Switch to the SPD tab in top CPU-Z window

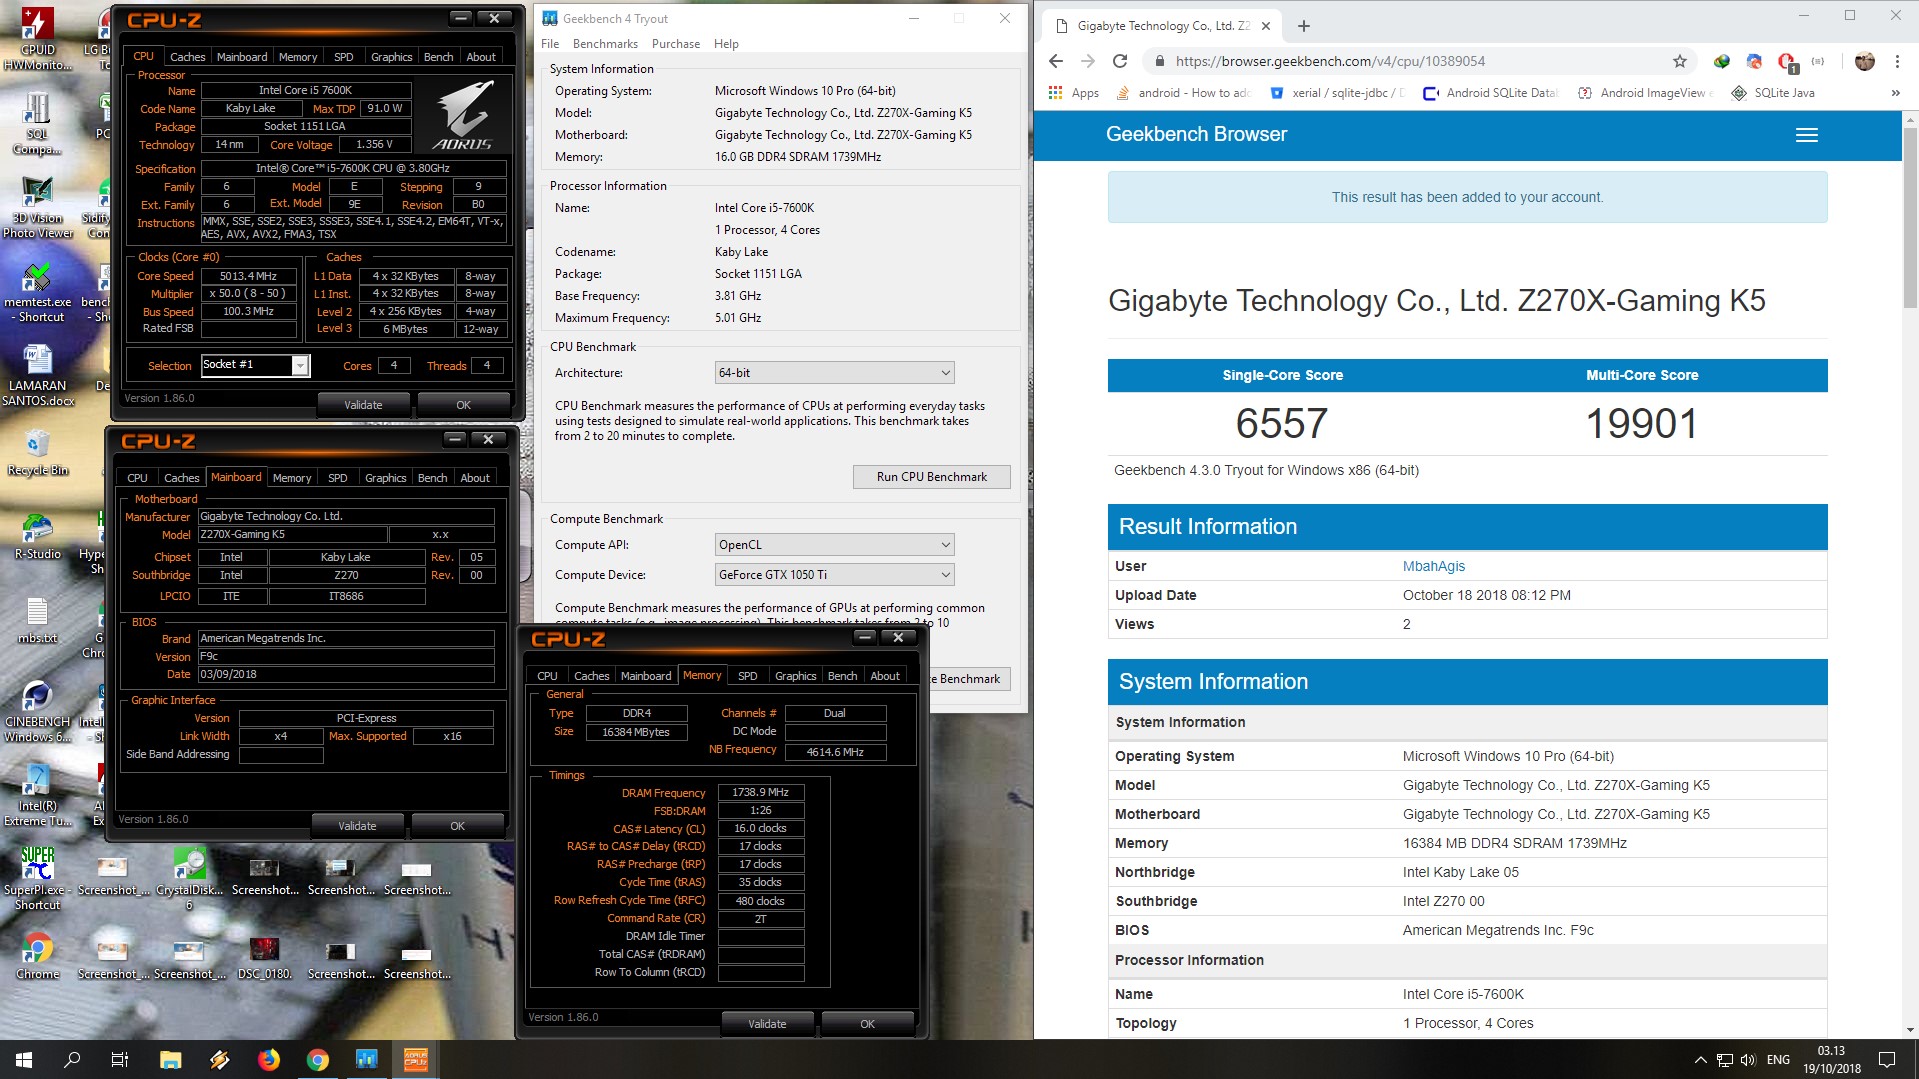coord(344,57)
